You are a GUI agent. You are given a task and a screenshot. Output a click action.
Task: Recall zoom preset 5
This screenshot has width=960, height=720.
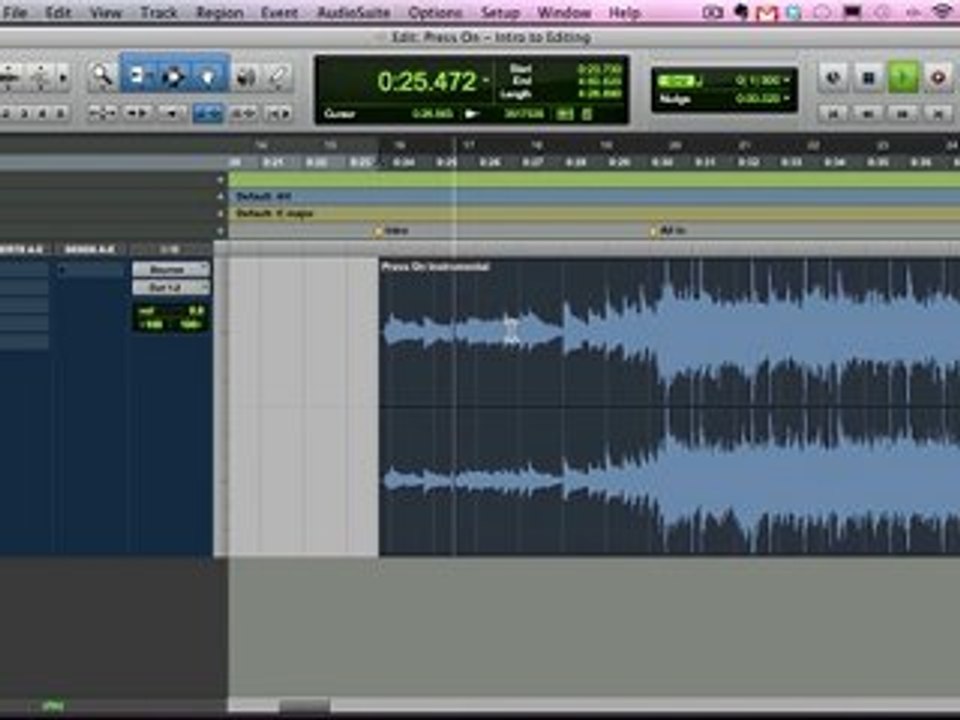(x=60, y=113)
